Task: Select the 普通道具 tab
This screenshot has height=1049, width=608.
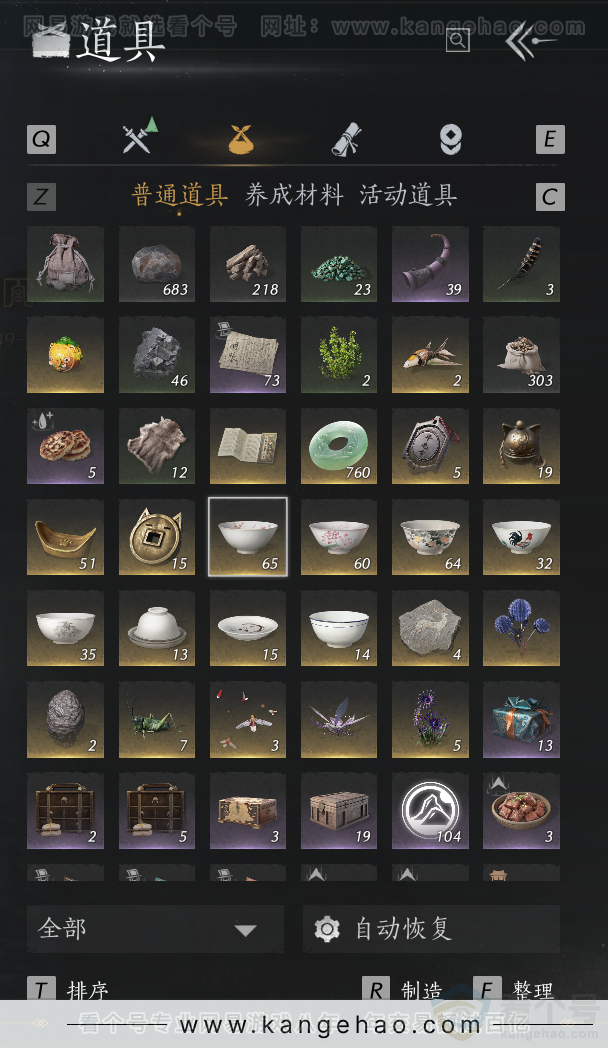Action: click(x=180, y=195)
